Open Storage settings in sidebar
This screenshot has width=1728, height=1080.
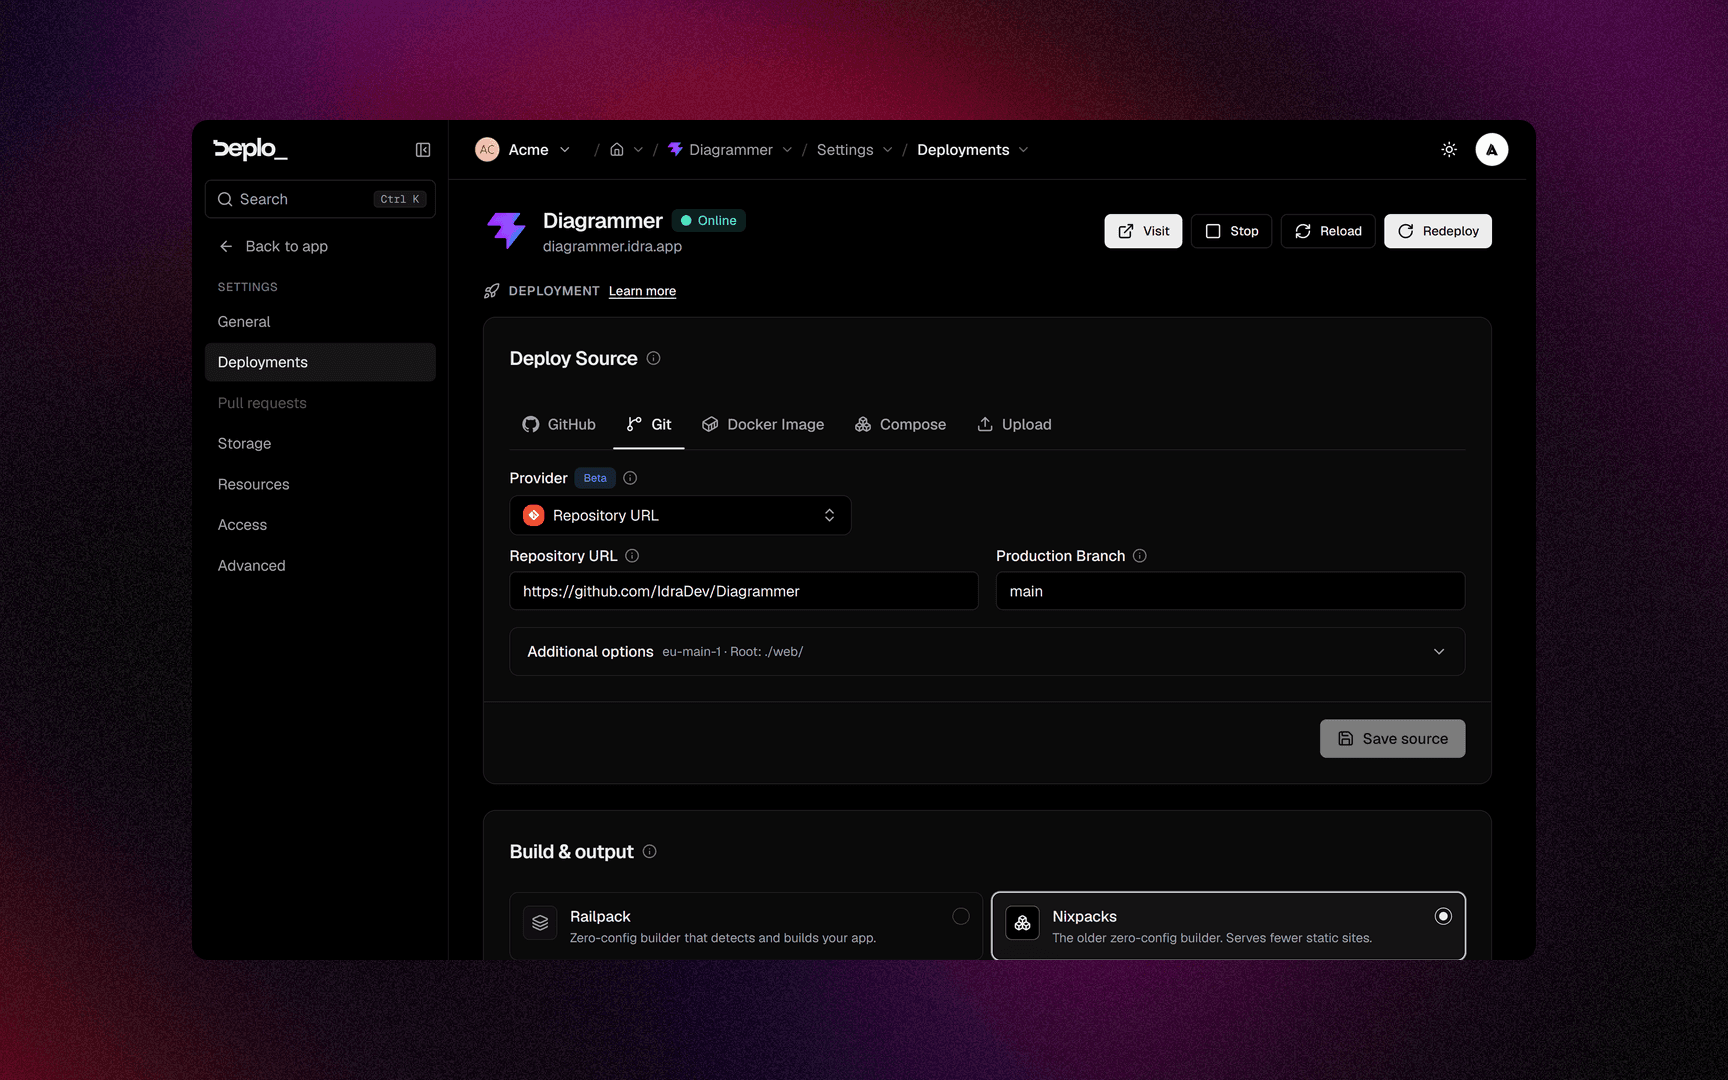pos(320,444)
